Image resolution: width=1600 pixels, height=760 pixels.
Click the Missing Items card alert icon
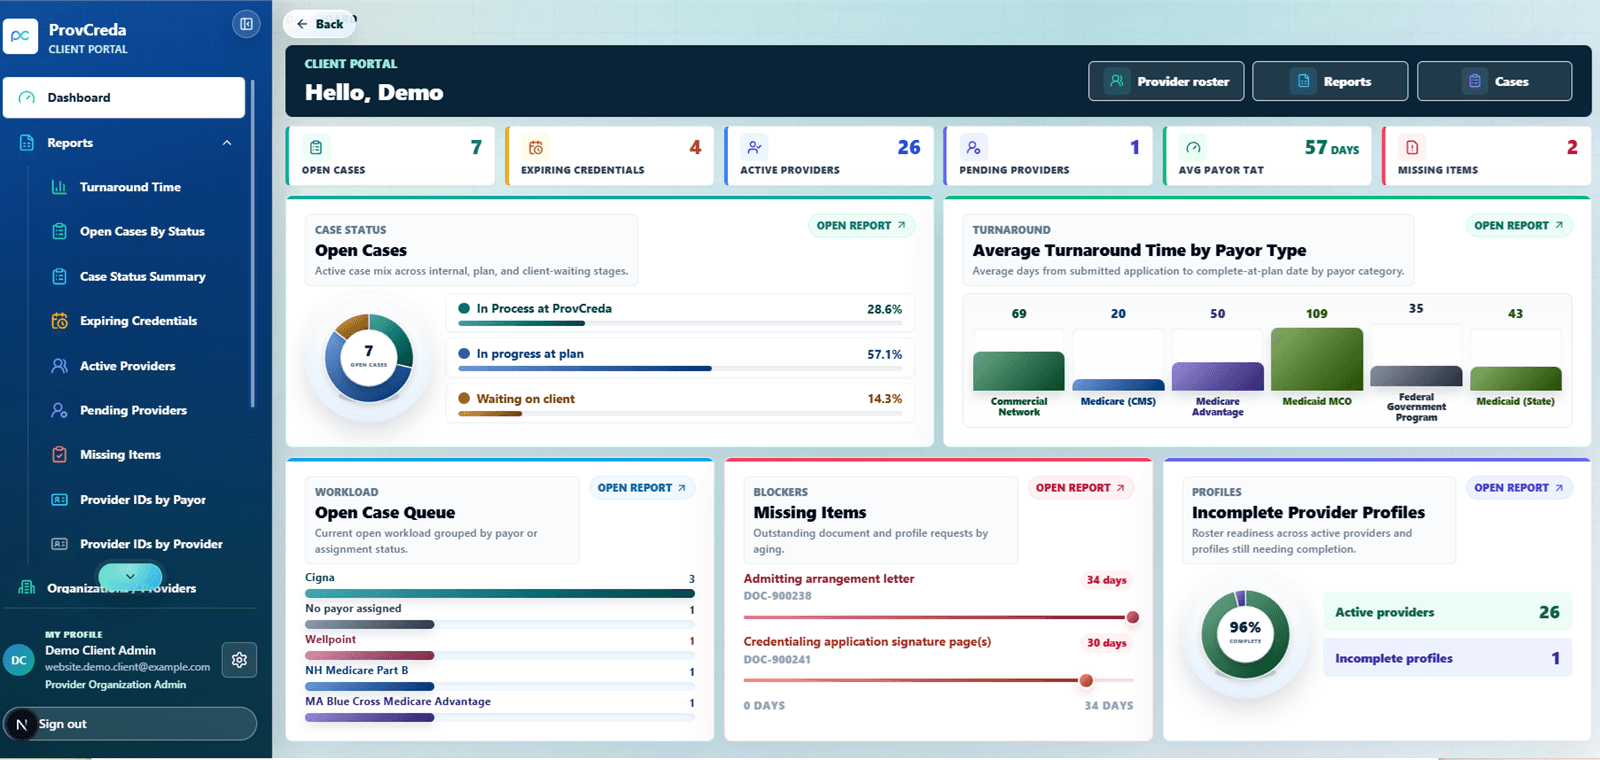point(1412,147)
